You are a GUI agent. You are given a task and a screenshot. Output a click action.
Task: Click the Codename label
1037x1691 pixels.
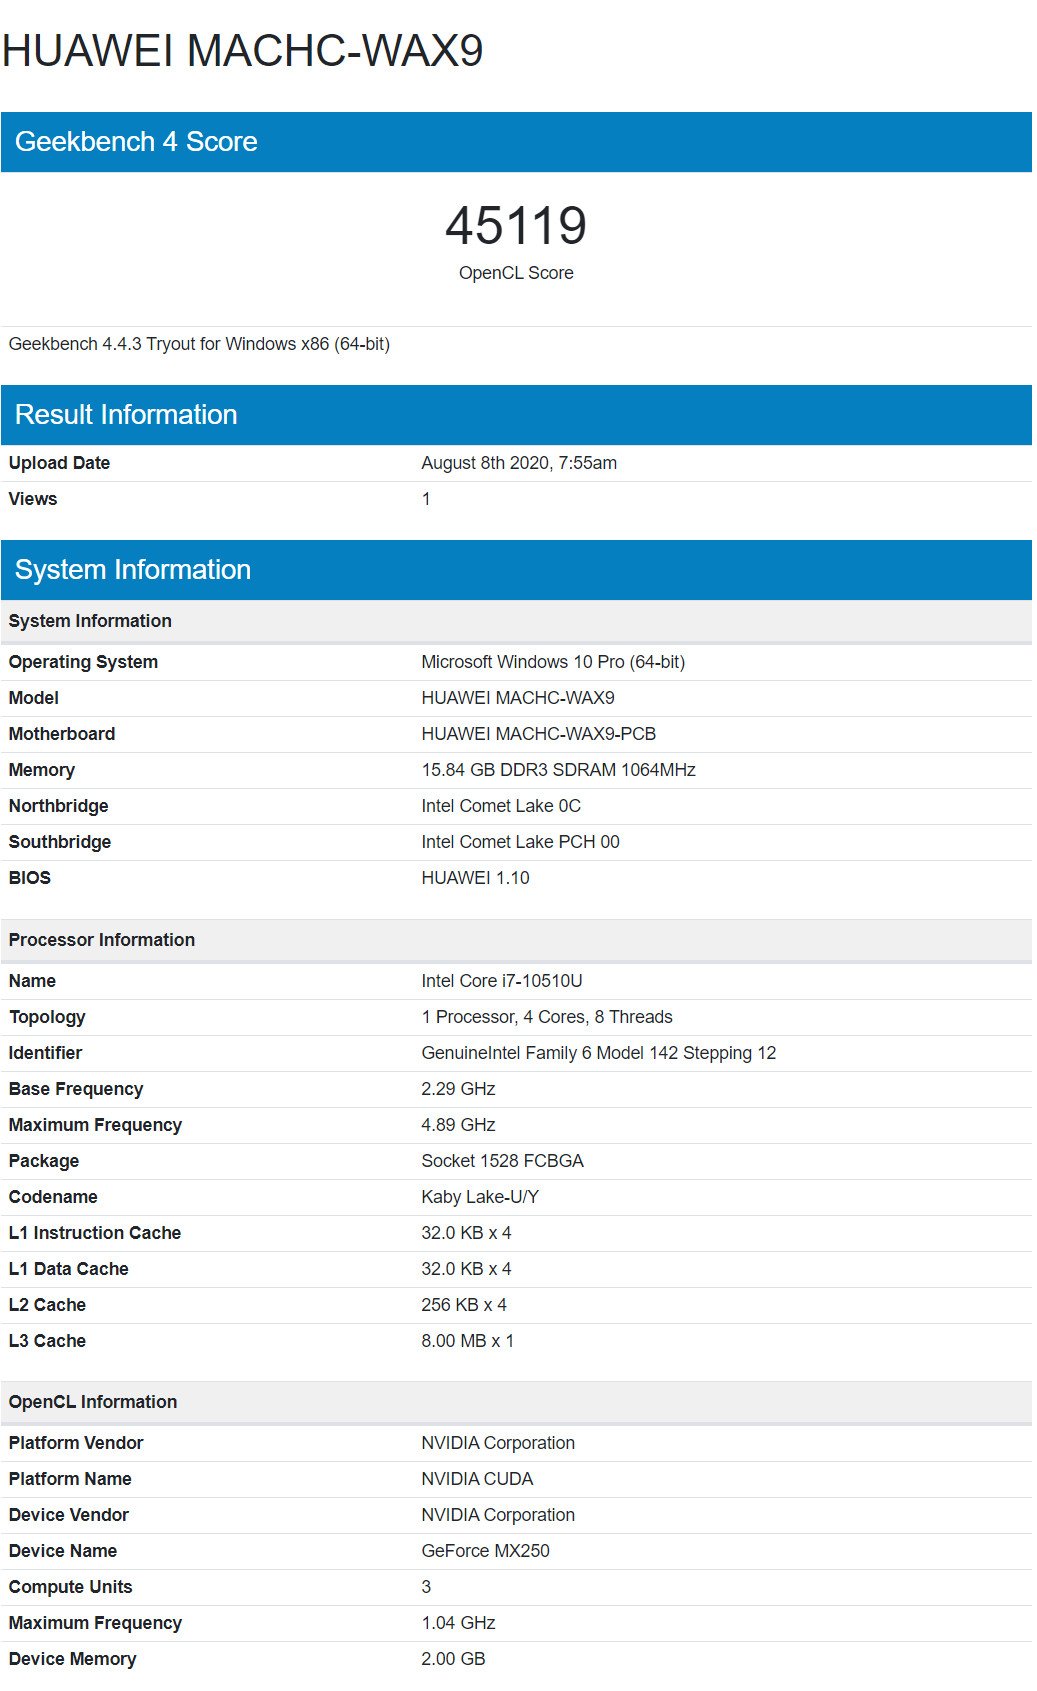[53, 1197]
